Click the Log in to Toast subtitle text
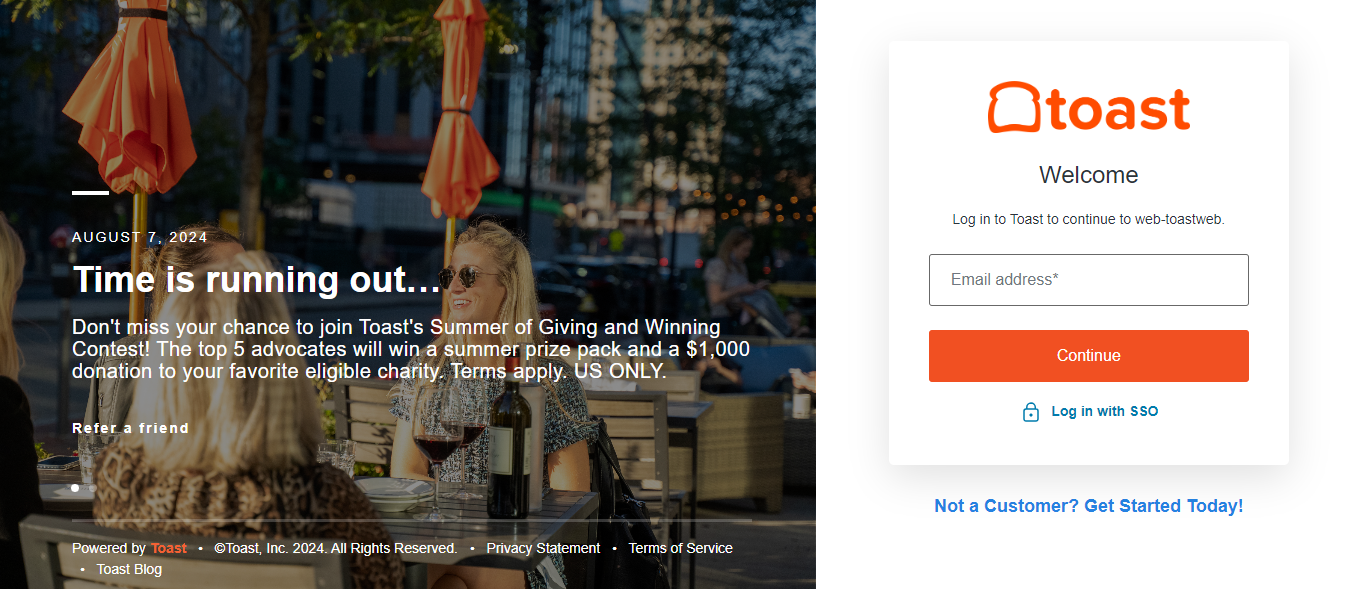 tap(1088, 219)
